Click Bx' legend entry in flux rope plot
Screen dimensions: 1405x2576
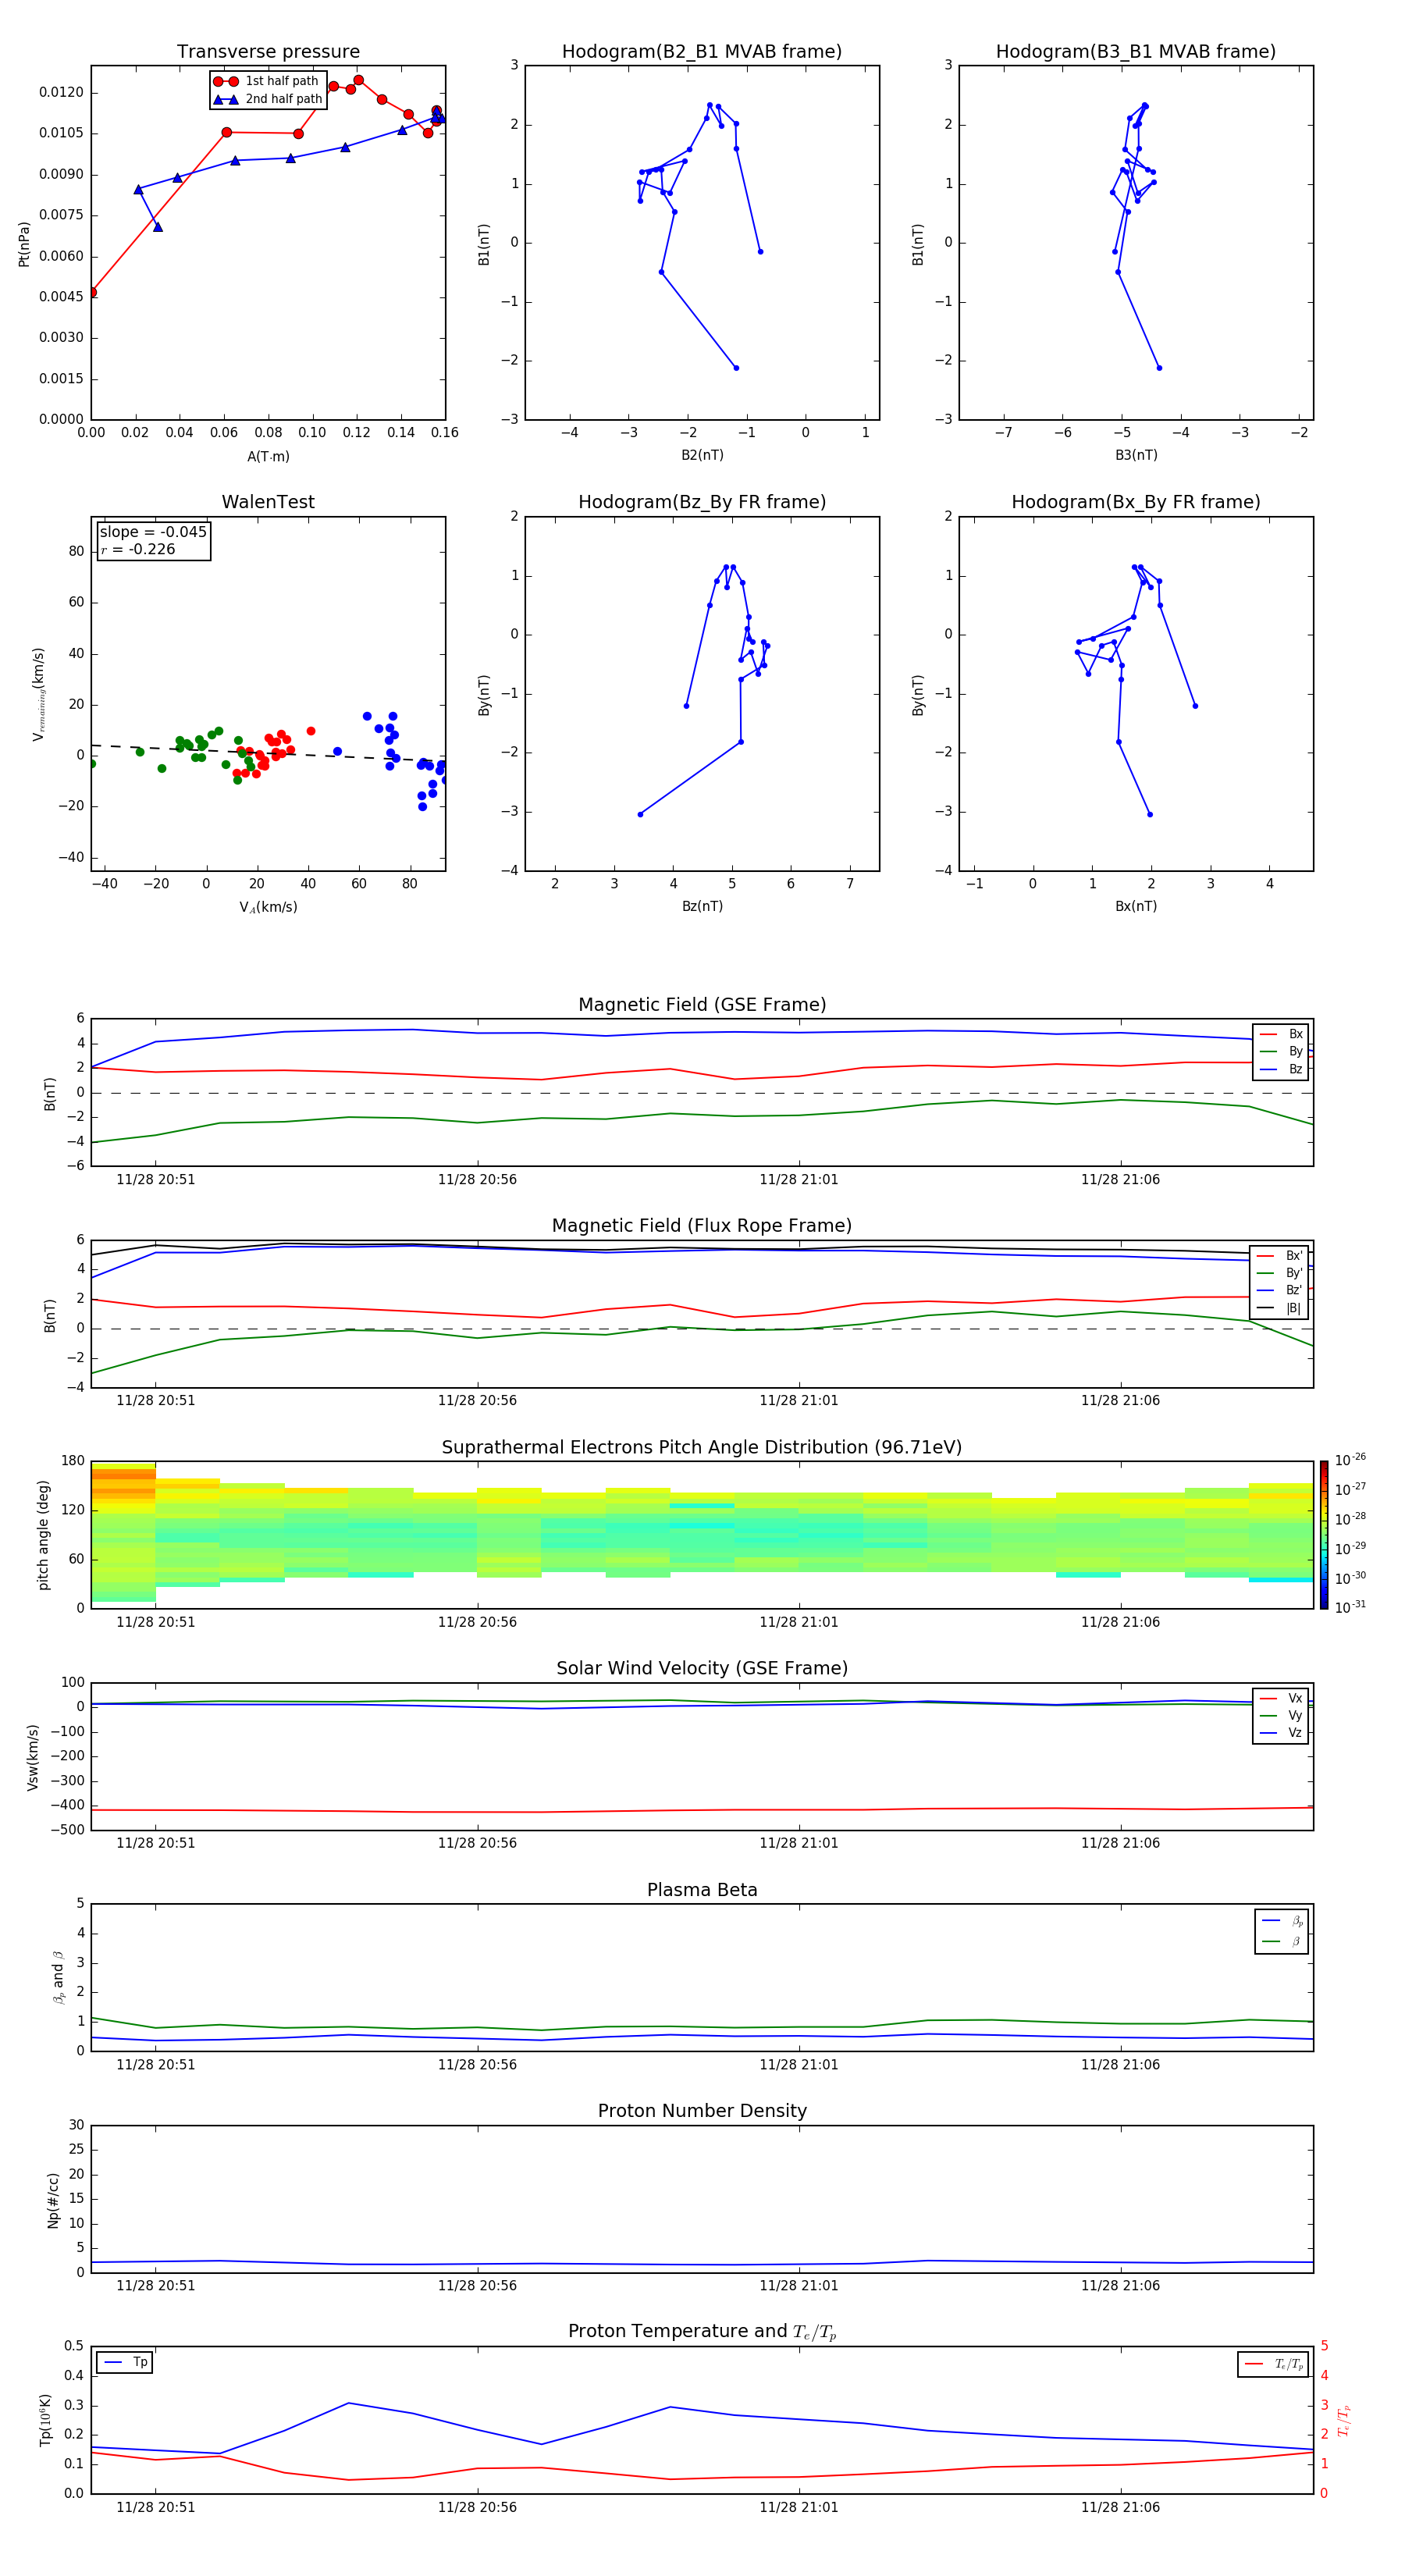pos(1280,1256)
